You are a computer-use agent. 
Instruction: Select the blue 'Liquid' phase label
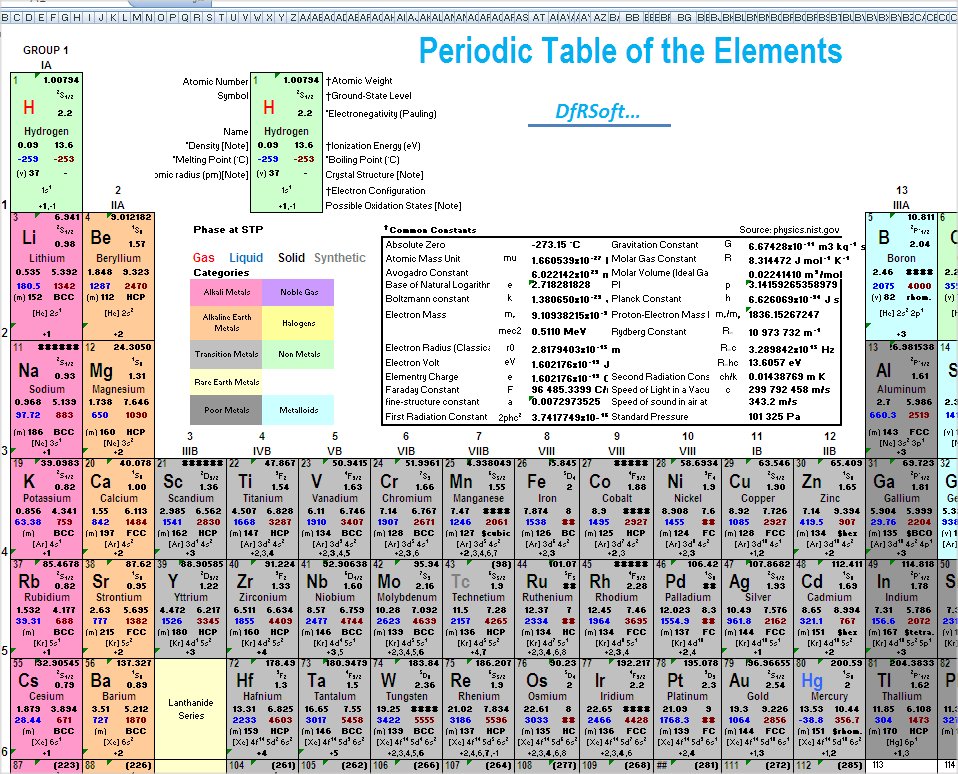click(246, 258)
